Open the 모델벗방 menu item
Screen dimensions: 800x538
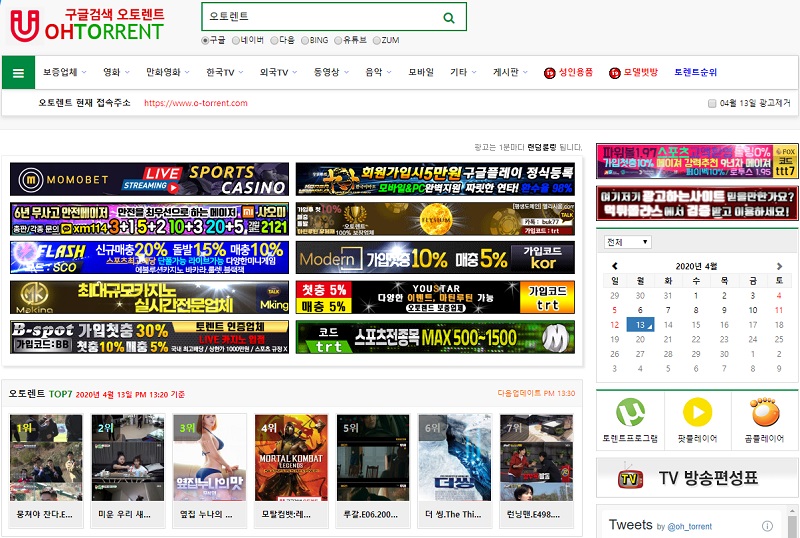click(x=633, y=72)
